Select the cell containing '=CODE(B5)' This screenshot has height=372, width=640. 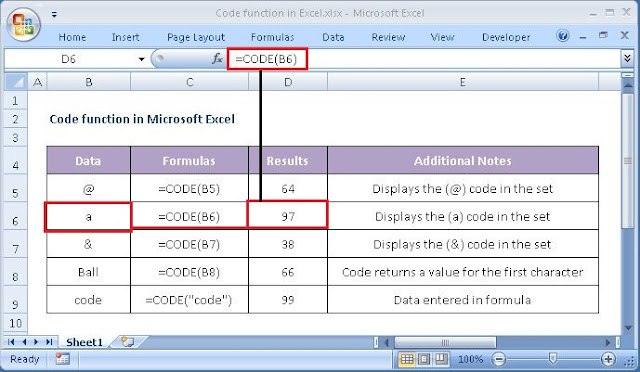click(x=189, y=188)
